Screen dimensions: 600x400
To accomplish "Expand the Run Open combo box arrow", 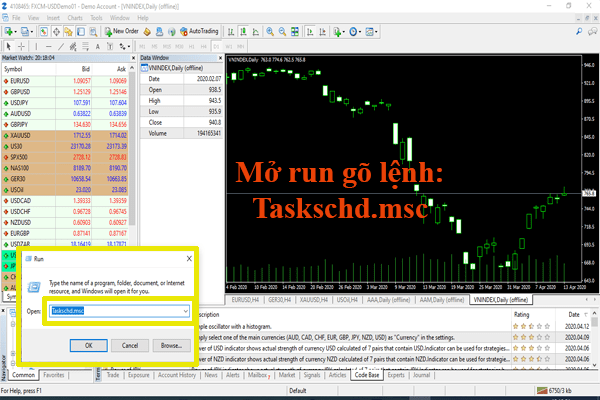I will [185, 311].
